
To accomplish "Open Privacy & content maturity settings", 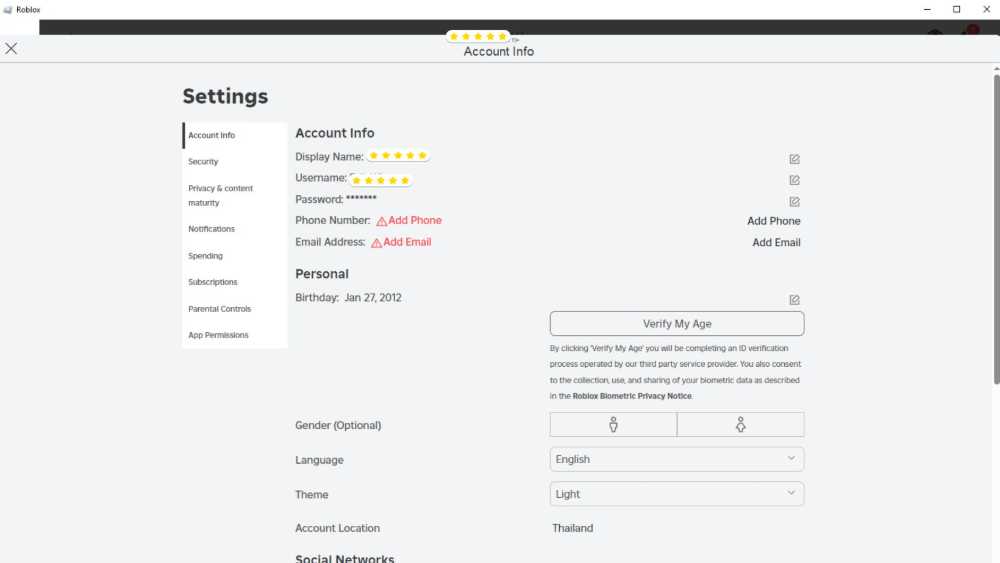I will tap(235, 195).
